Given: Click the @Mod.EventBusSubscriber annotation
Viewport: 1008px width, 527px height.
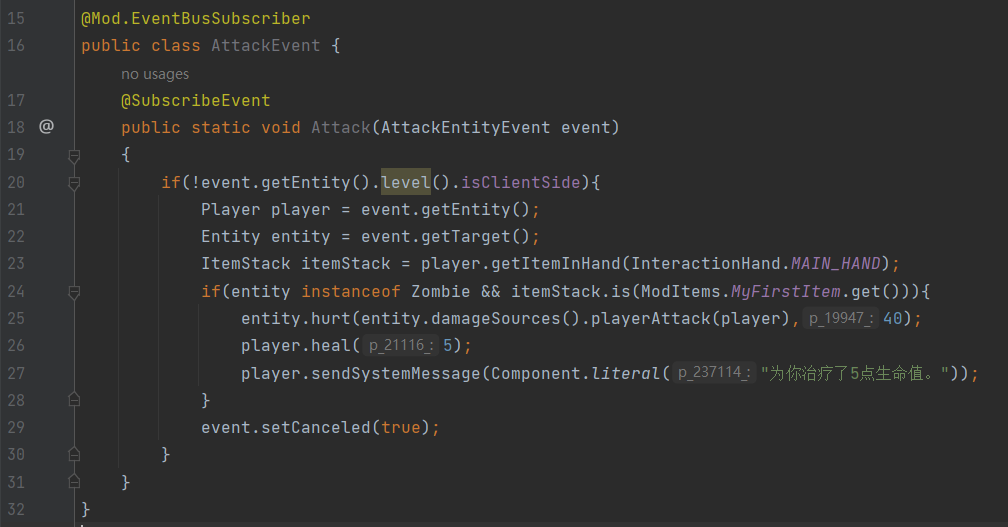Looking at the screenshot, I should [x=195, y=19].
